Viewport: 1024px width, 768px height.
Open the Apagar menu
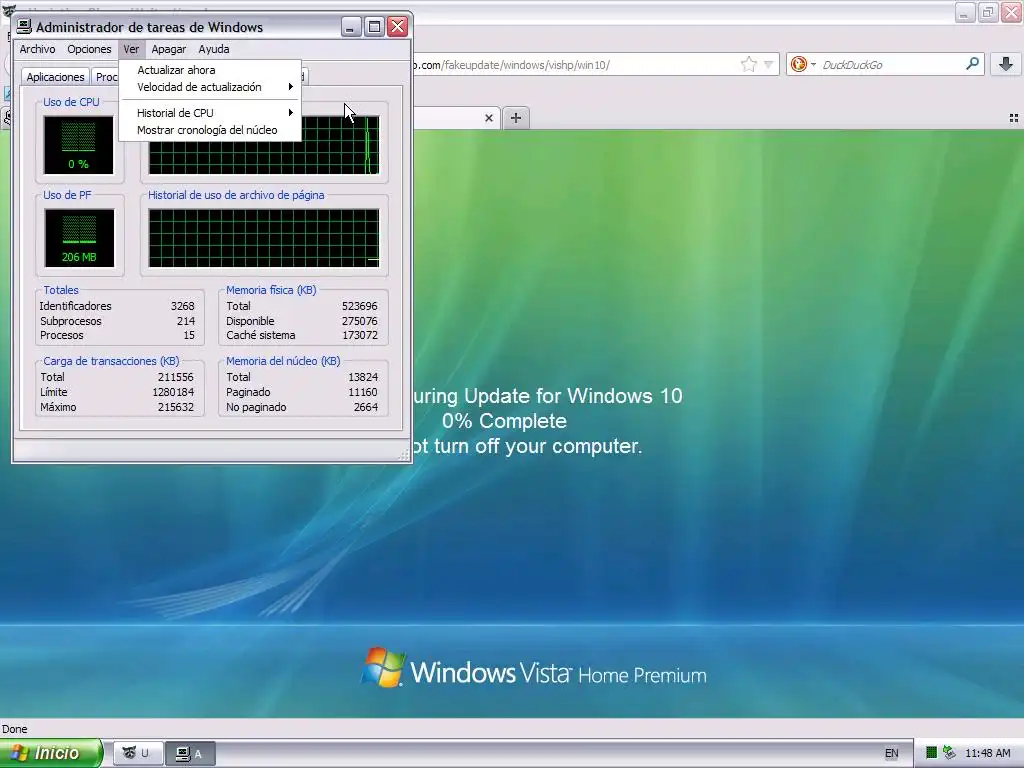click(168, 49)
